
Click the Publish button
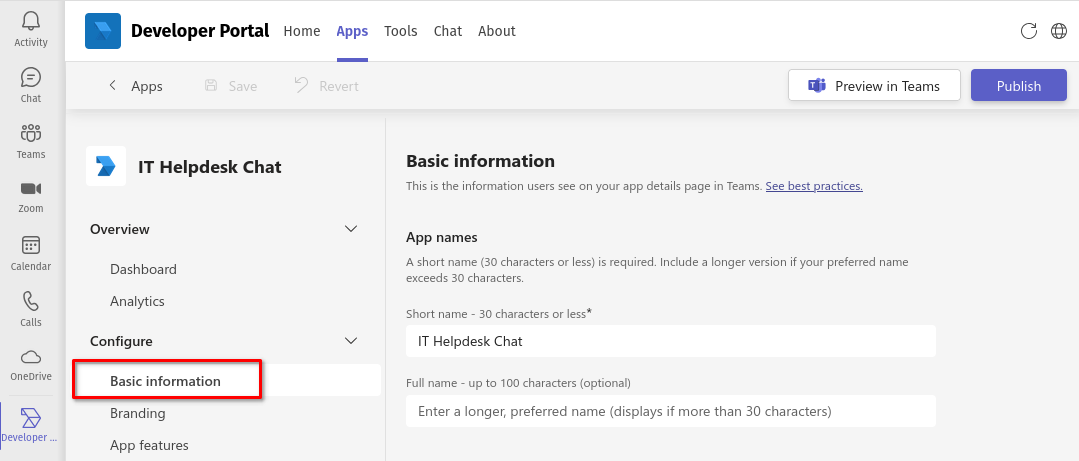(1018, 86)
